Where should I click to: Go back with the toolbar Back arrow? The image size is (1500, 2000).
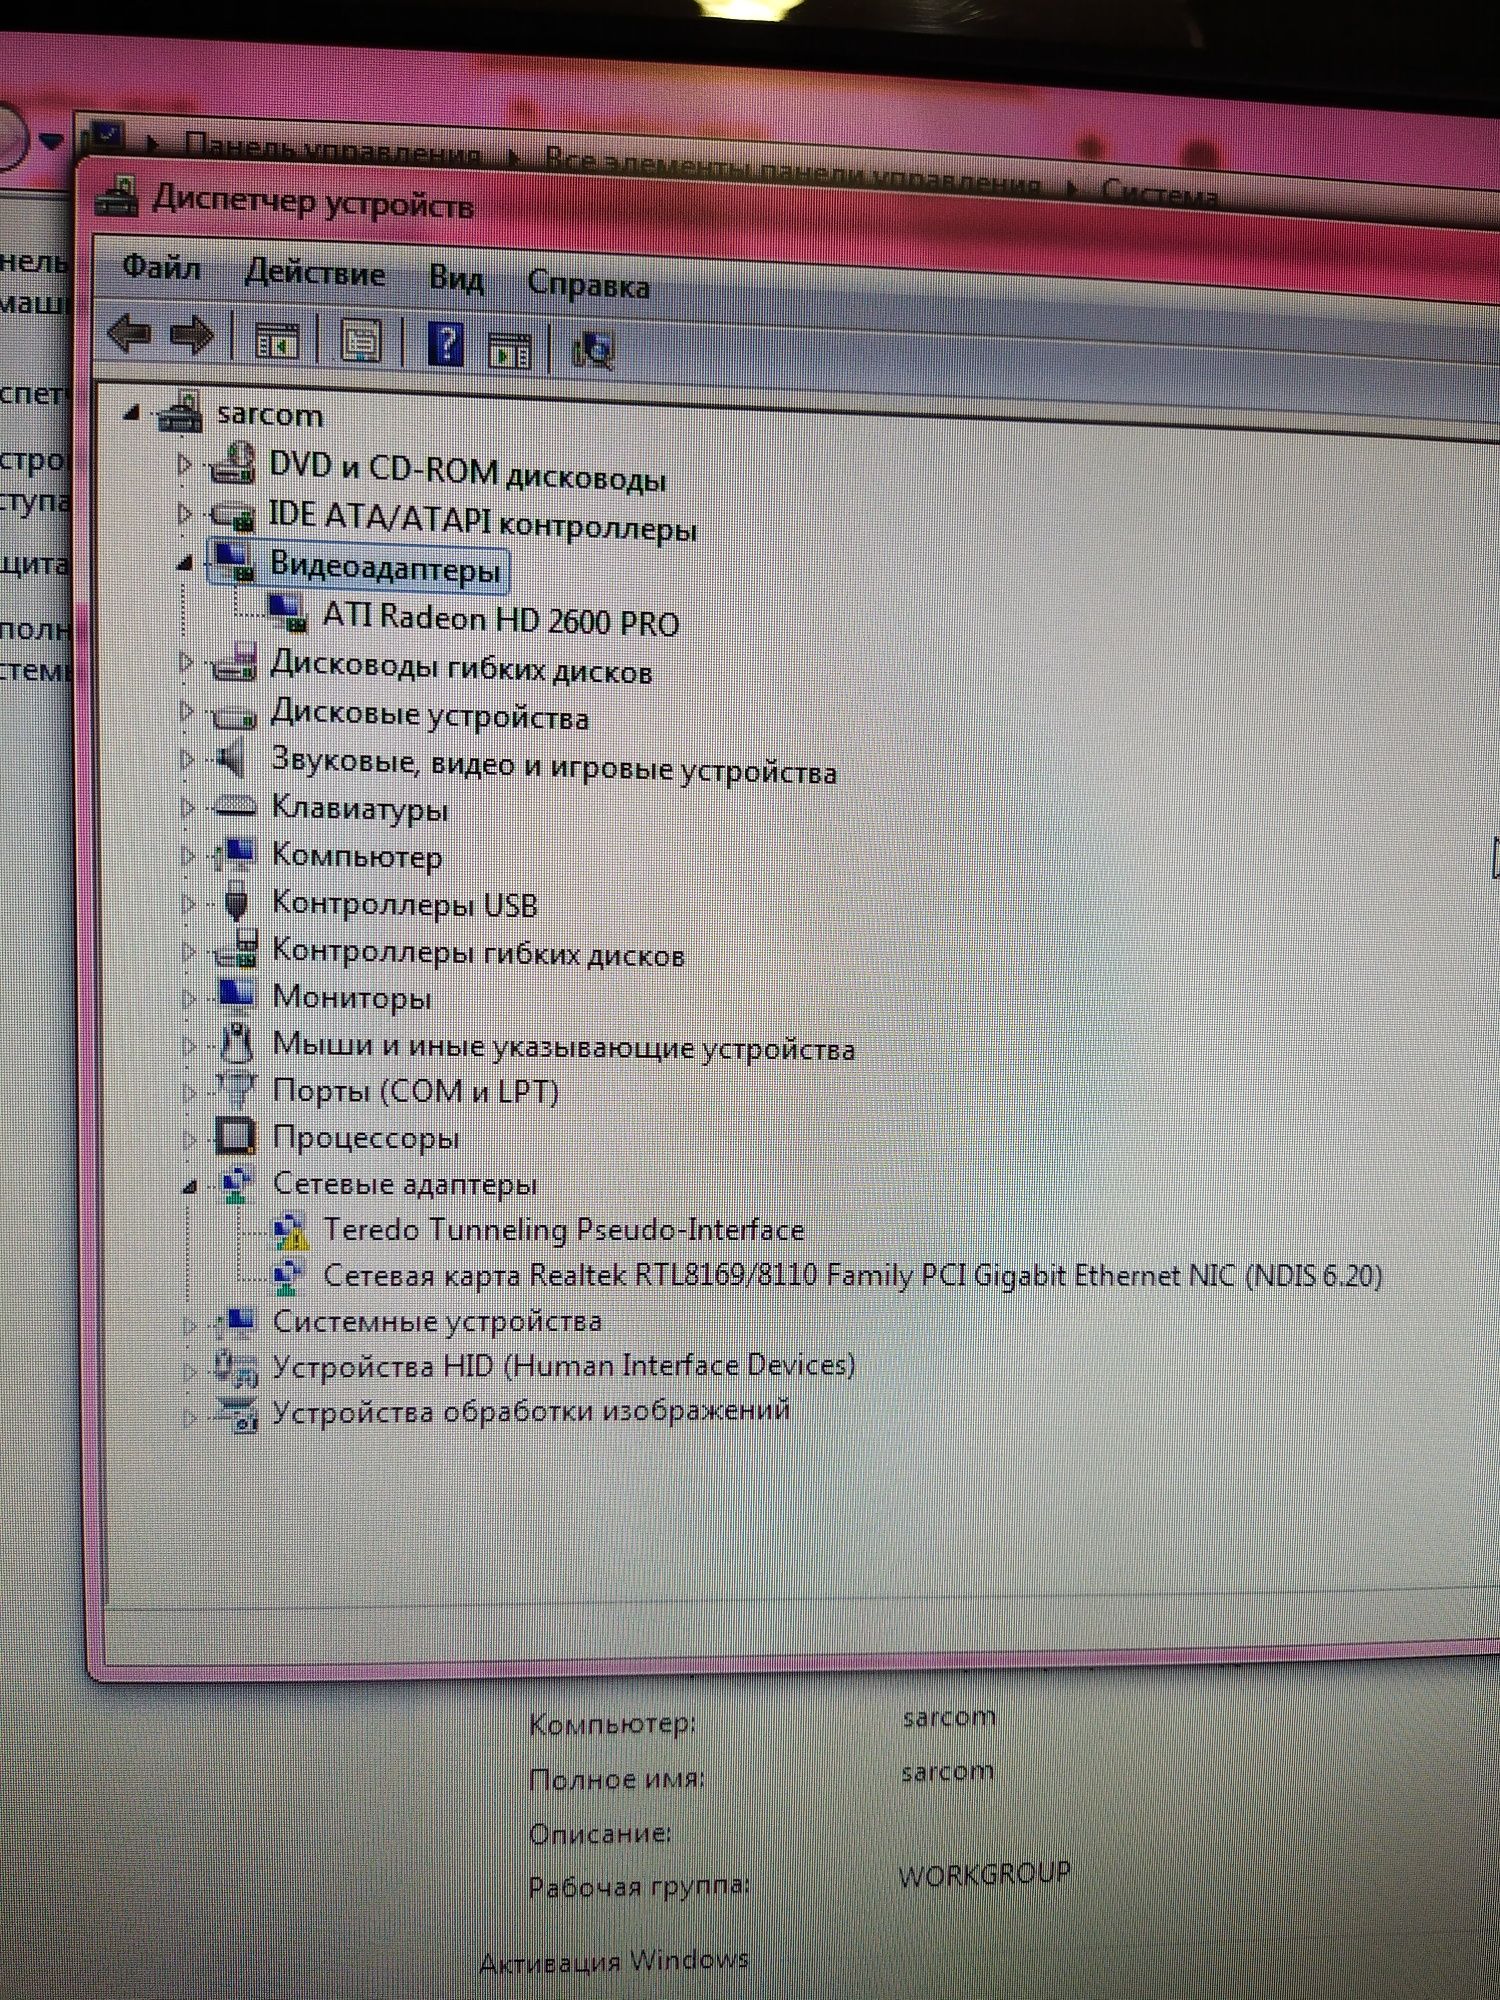tap(130, 334)
